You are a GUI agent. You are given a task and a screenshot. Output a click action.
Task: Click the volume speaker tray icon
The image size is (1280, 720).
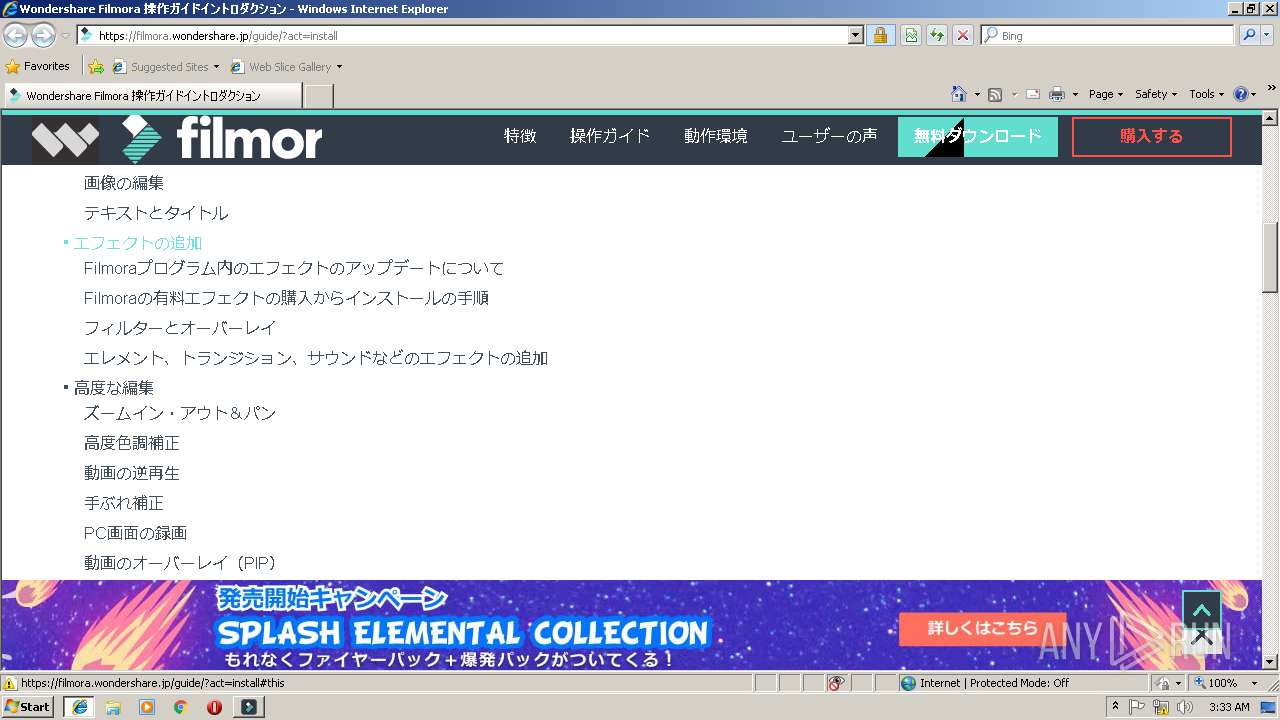pyautogui.click(x=1185, y=707)
